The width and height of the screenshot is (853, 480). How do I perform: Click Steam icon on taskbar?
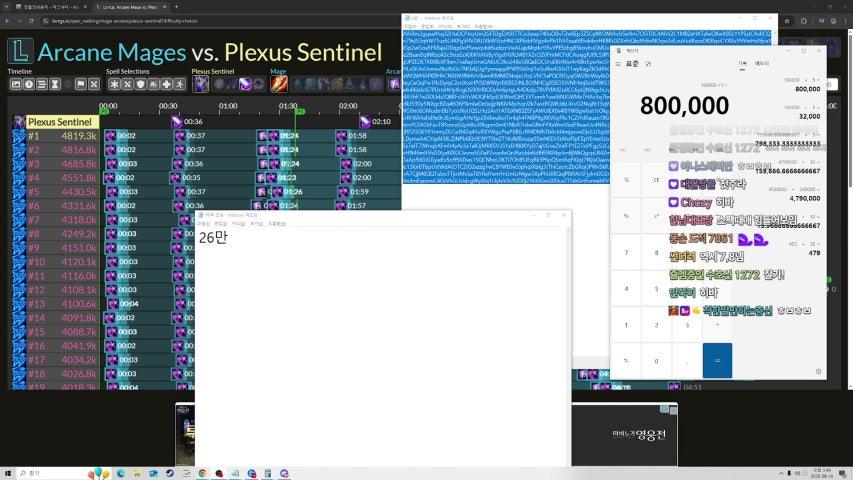pyautogui.click(x=170, y=473)
